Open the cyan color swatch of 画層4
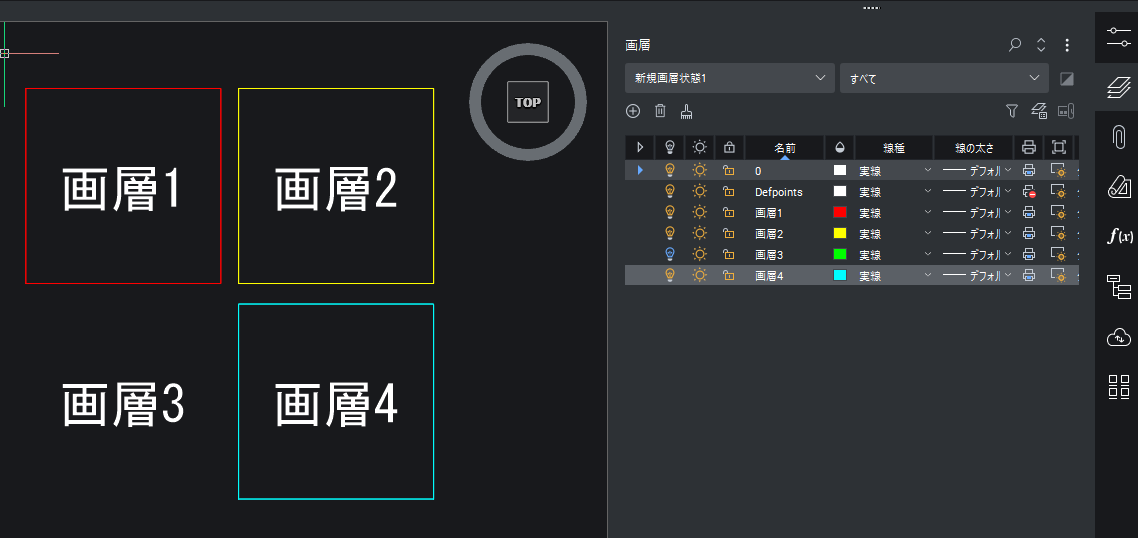1138x538 pixels. [840, 276]
